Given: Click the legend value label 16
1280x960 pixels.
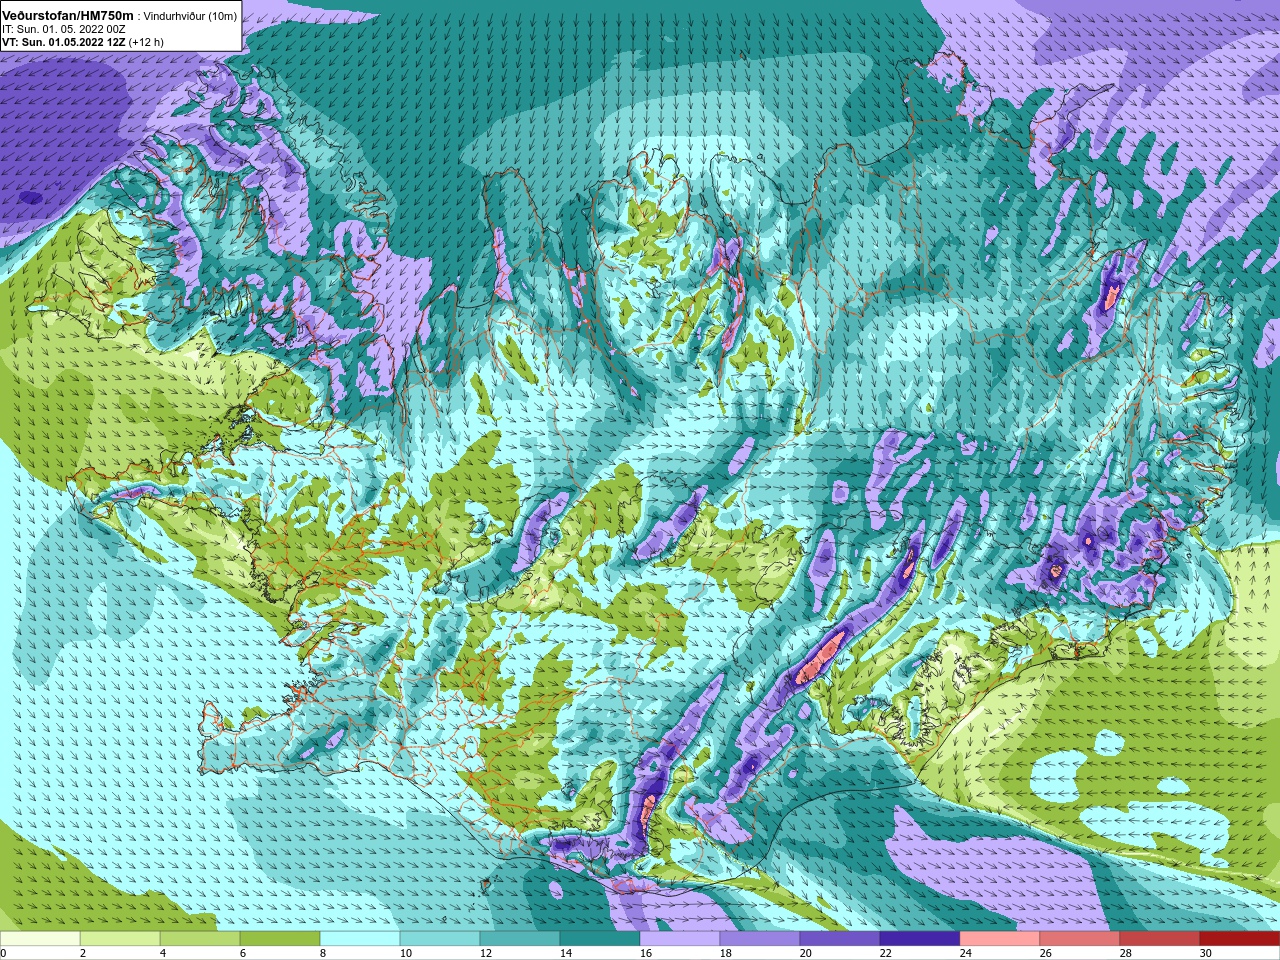Looking at the screenshot, I should tap(646, 953).
